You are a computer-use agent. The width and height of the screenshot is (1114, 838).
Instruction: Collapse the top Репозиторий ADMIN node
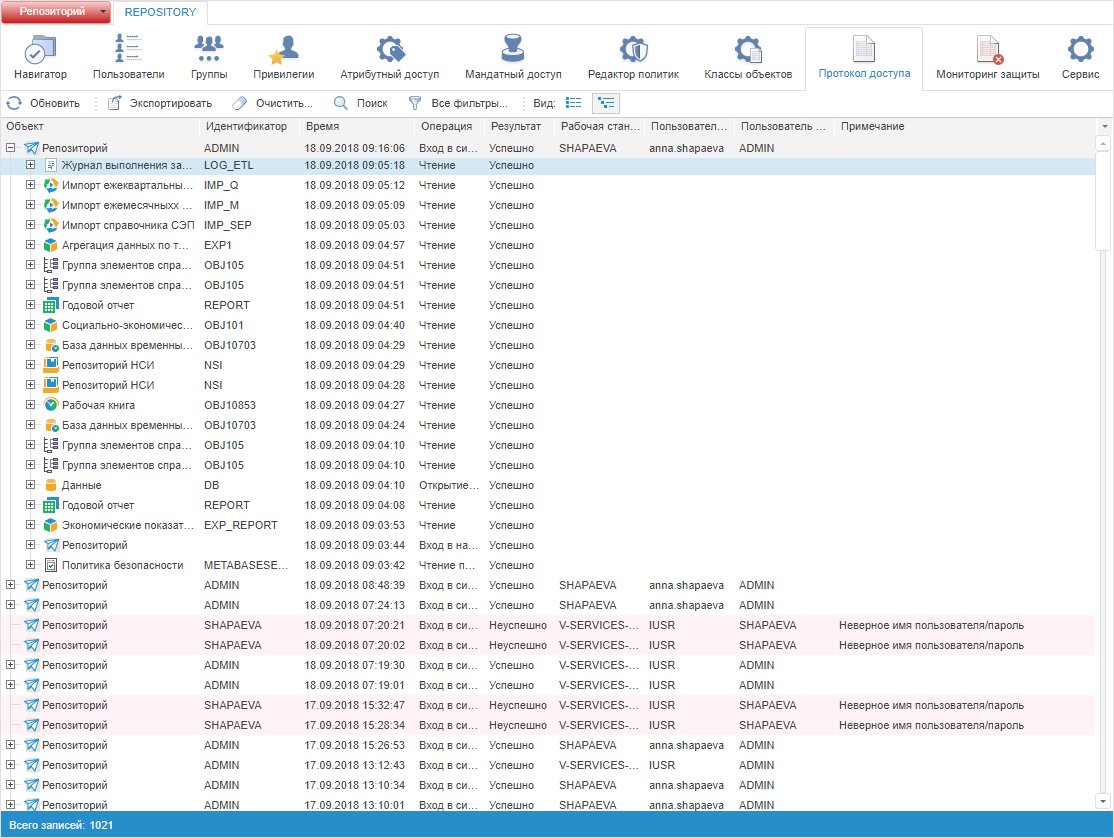11,148
